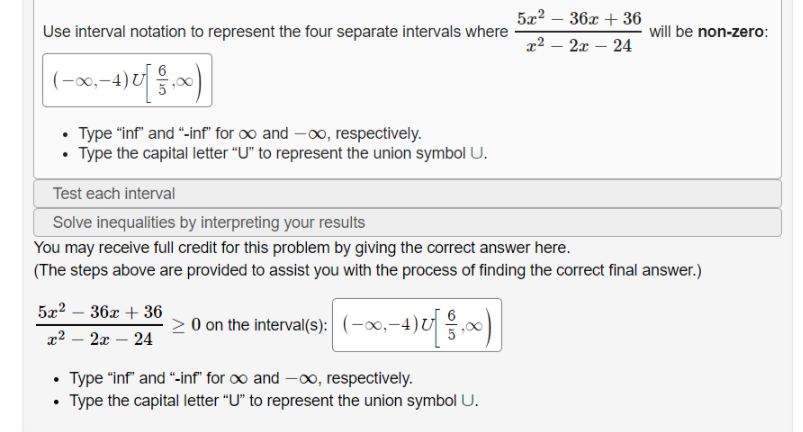Screen dimensions: 803x432
Task: Expand the "Test each interval" step
Action: click(x=406, y=193)
